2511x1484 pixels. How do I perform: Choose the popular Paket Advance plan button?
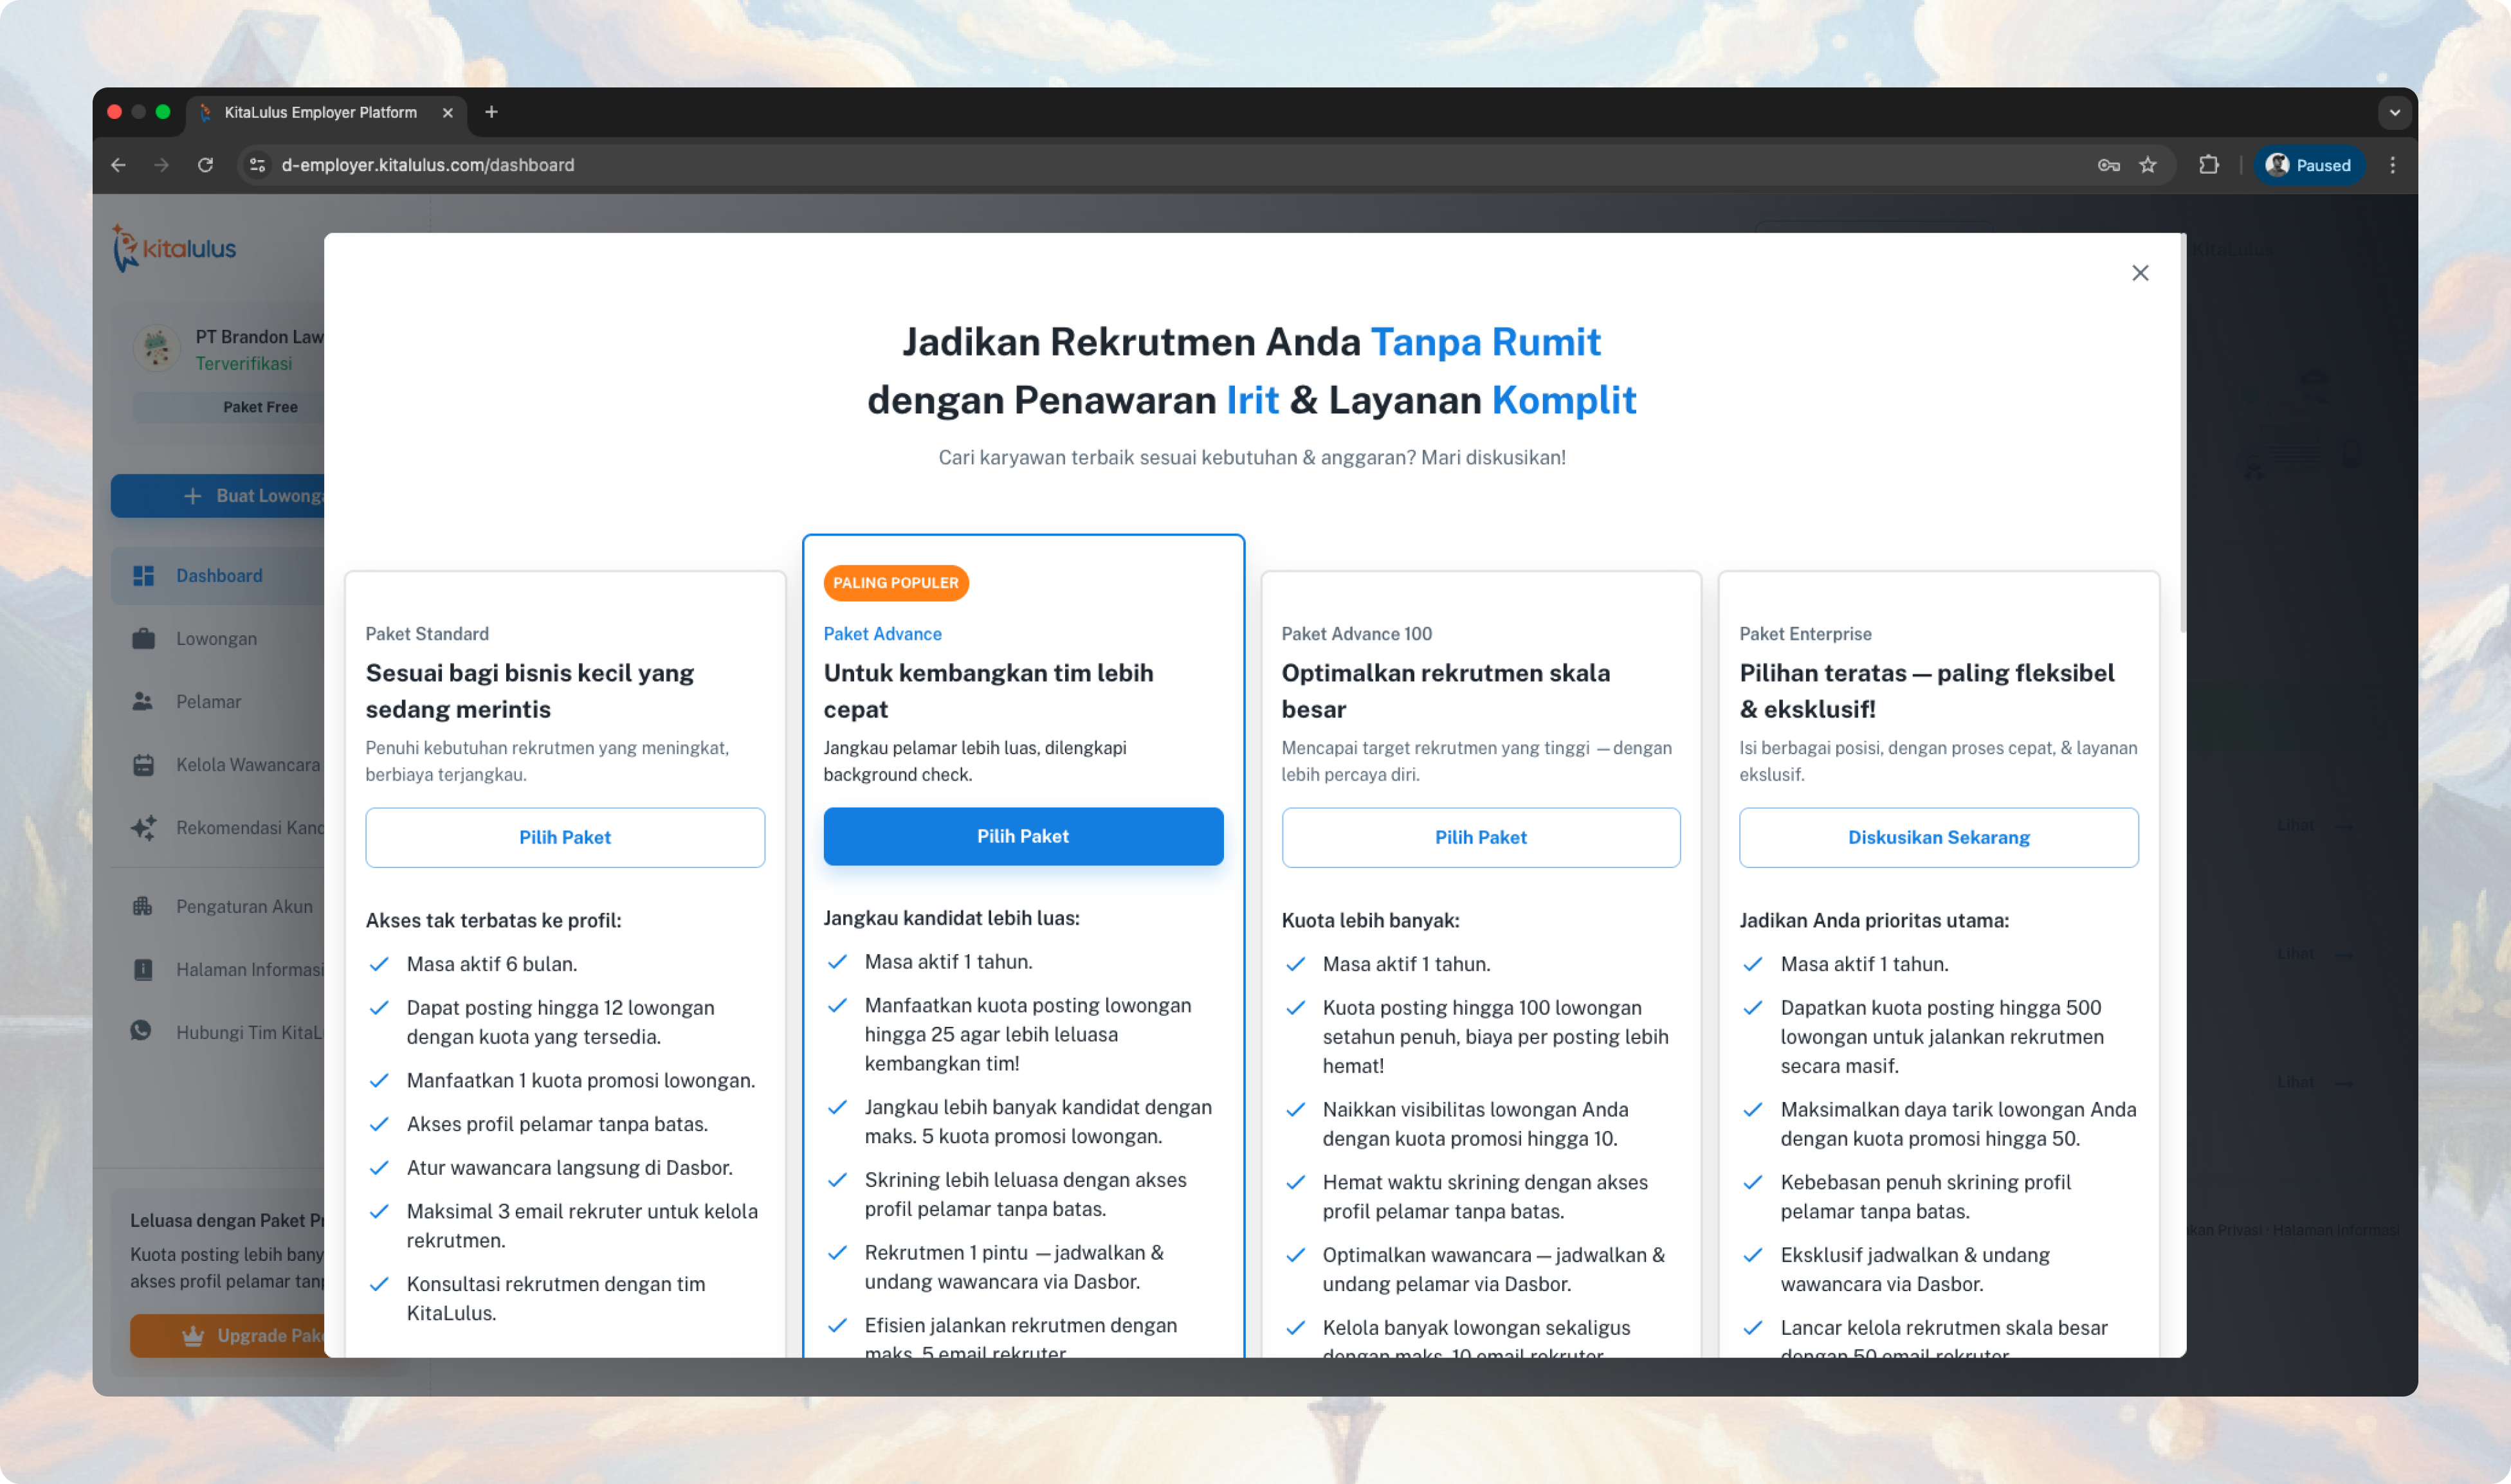(x=1022, y=836)
